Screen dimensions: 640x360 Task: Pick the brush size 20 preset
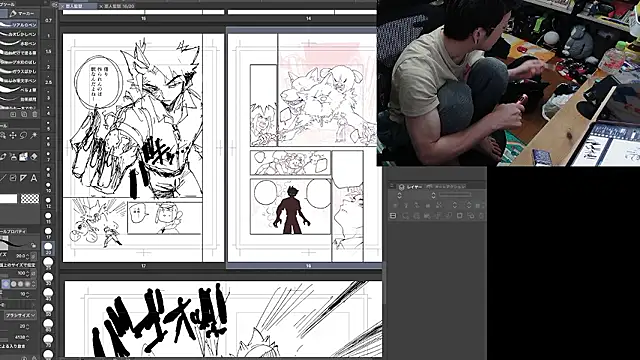(48, 248)
